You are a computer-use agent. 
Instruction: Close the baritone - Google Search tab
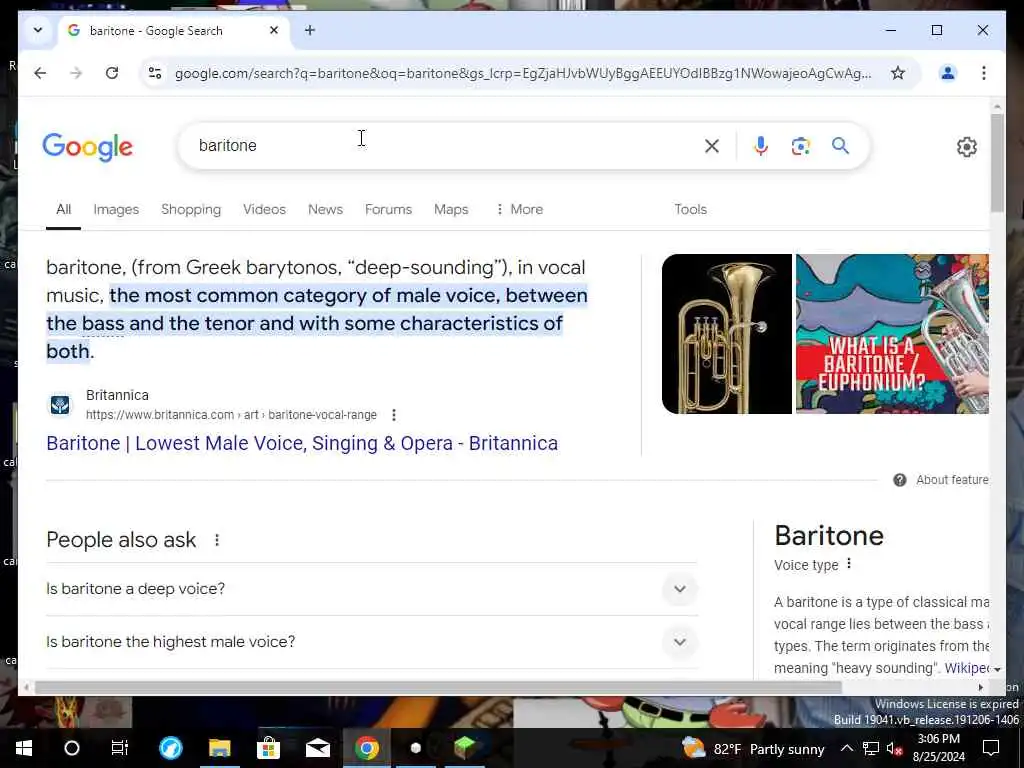274,30
